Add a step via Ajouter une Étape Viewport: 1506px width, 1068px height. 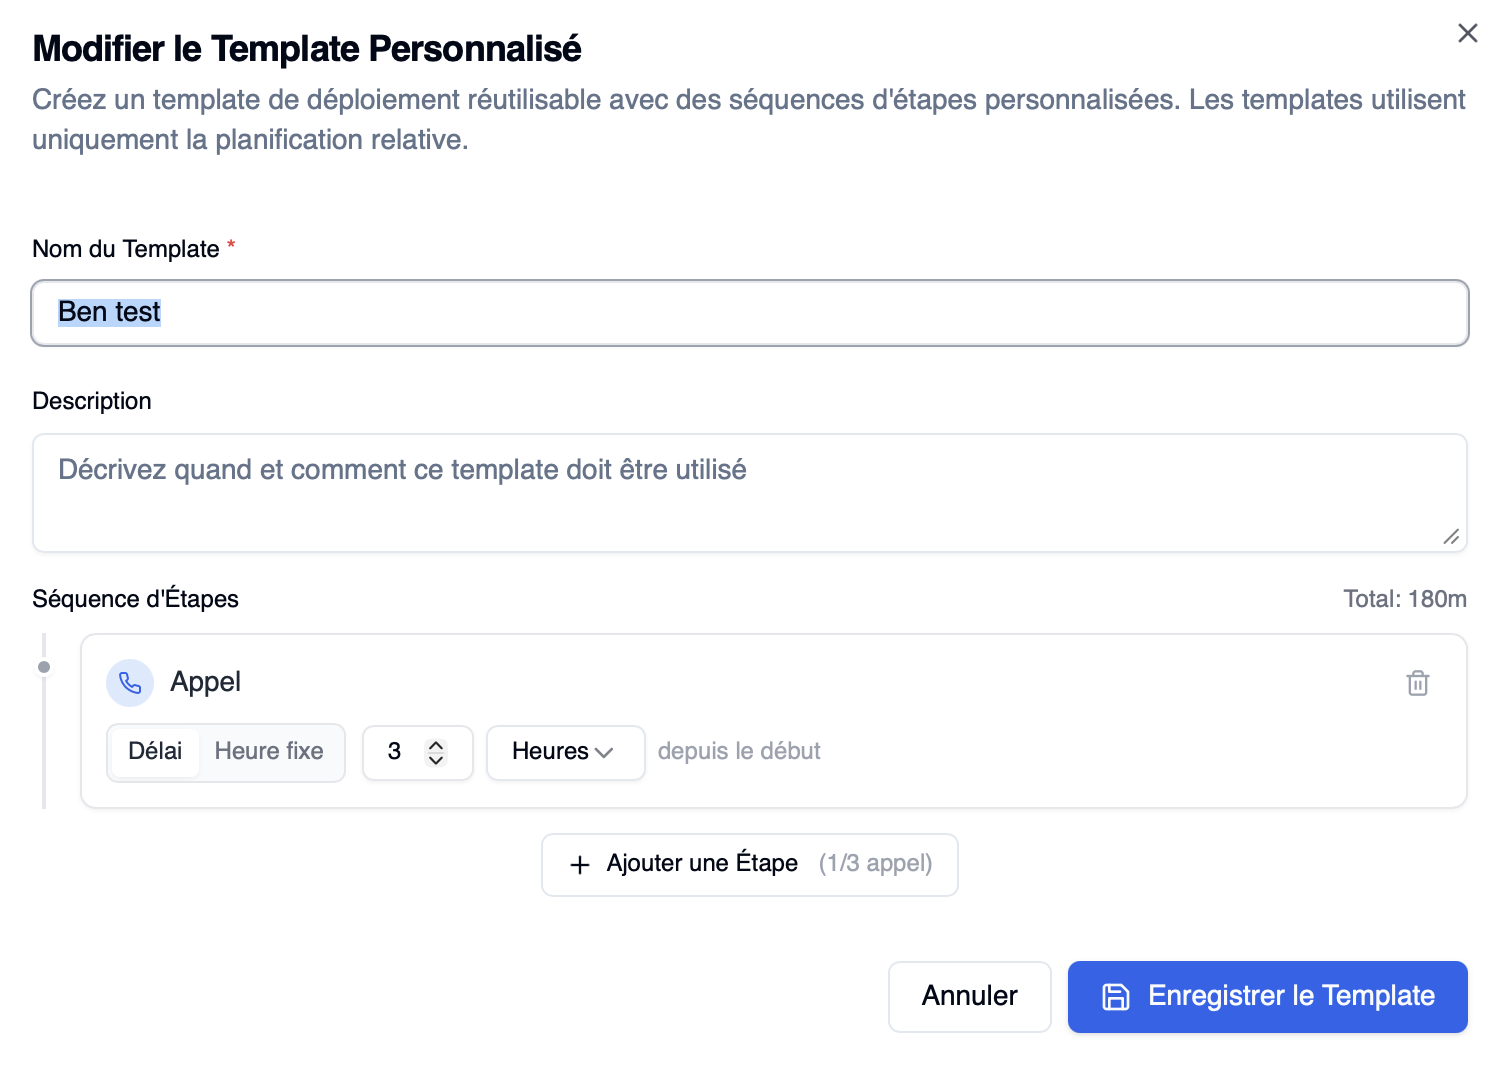749,864
